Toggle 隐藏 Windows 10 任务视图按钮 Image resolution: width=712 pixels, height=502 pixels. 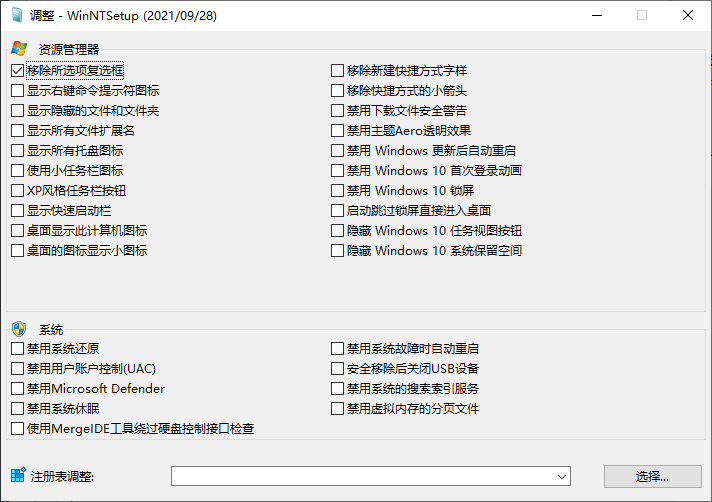coord(337,231)
